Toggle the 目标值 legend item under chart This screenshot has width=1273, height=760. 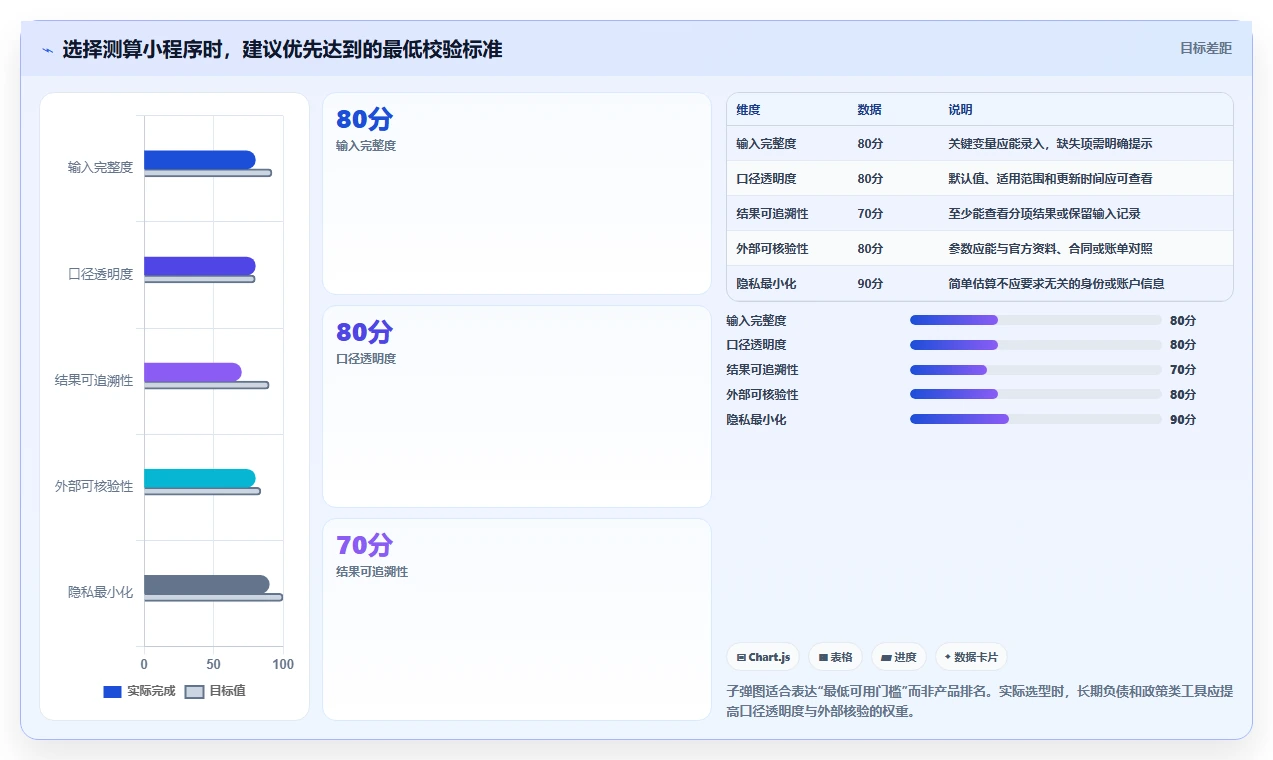(x=216, y=691)
